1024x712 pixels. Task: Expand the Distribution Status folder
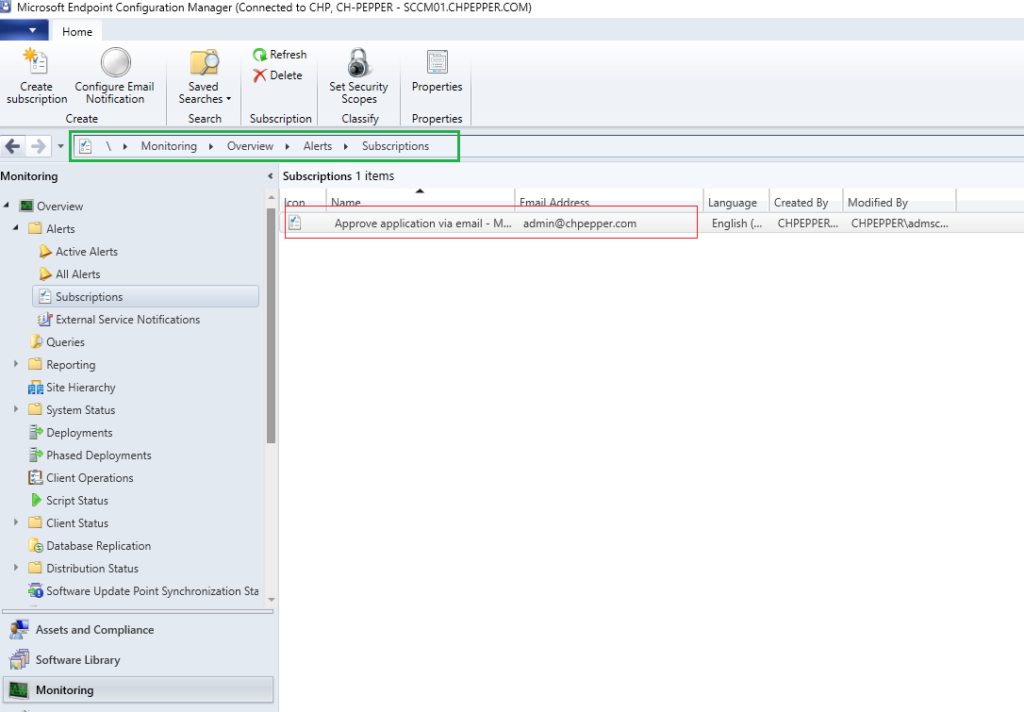pos(16,568)
